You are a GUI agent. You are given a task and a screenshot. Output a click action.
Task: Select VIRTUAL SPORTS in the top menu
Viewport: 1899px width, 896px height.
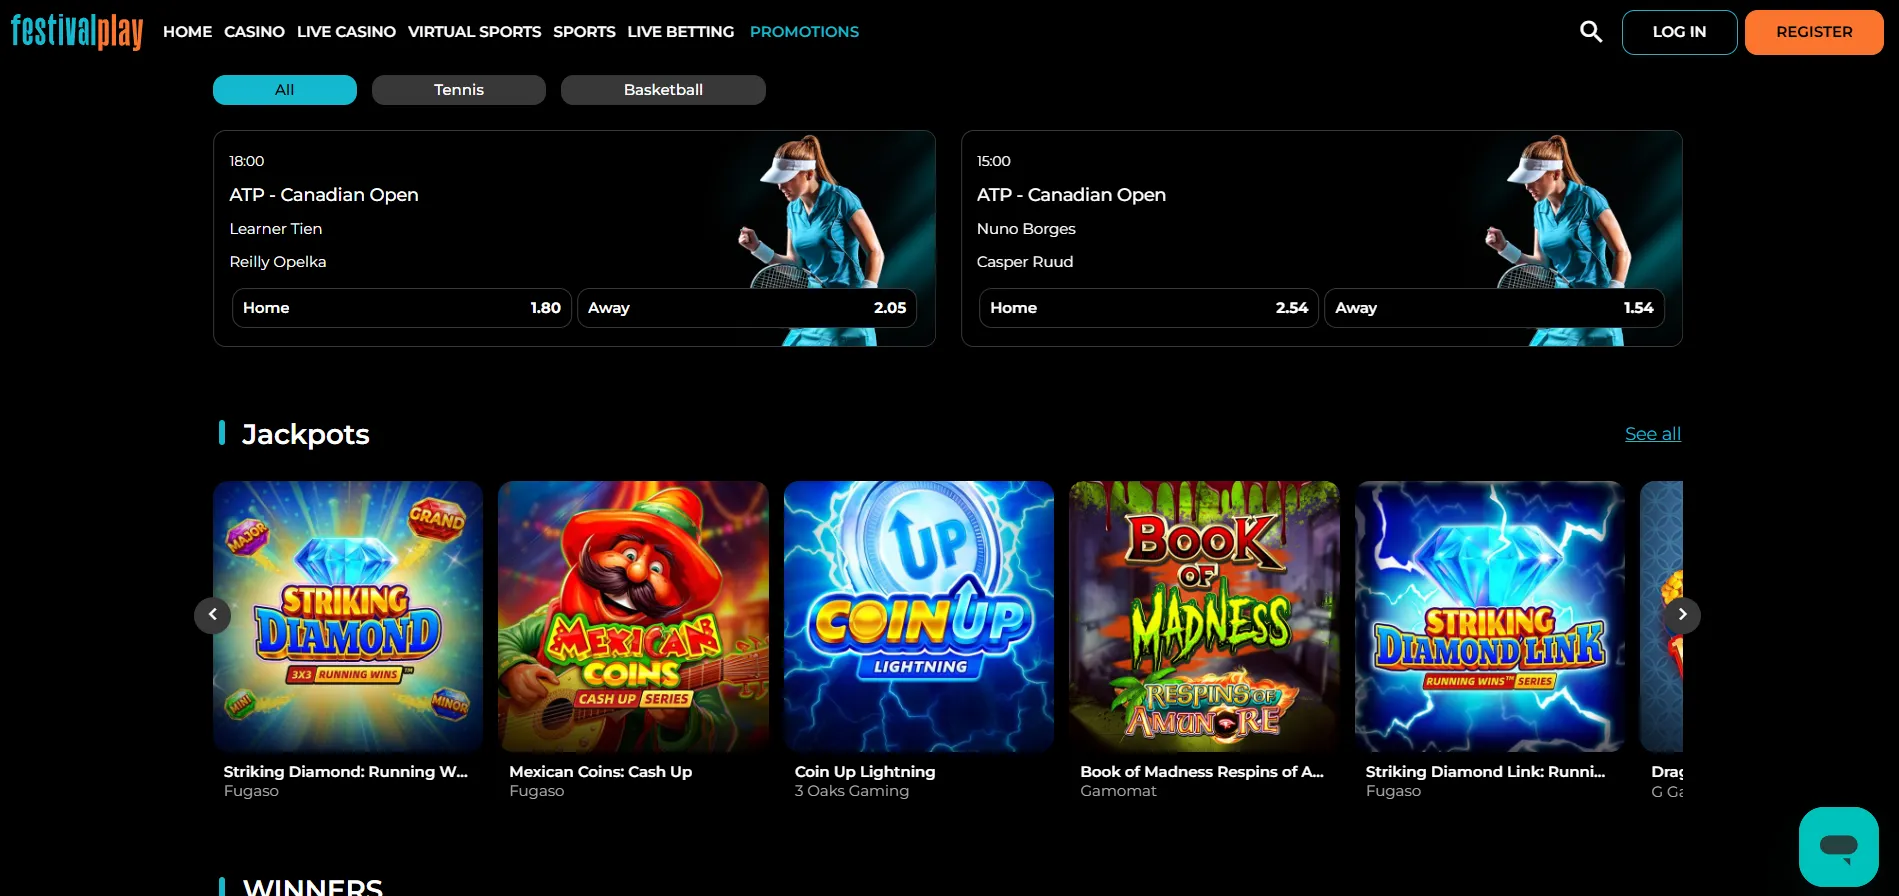[474, 32]
